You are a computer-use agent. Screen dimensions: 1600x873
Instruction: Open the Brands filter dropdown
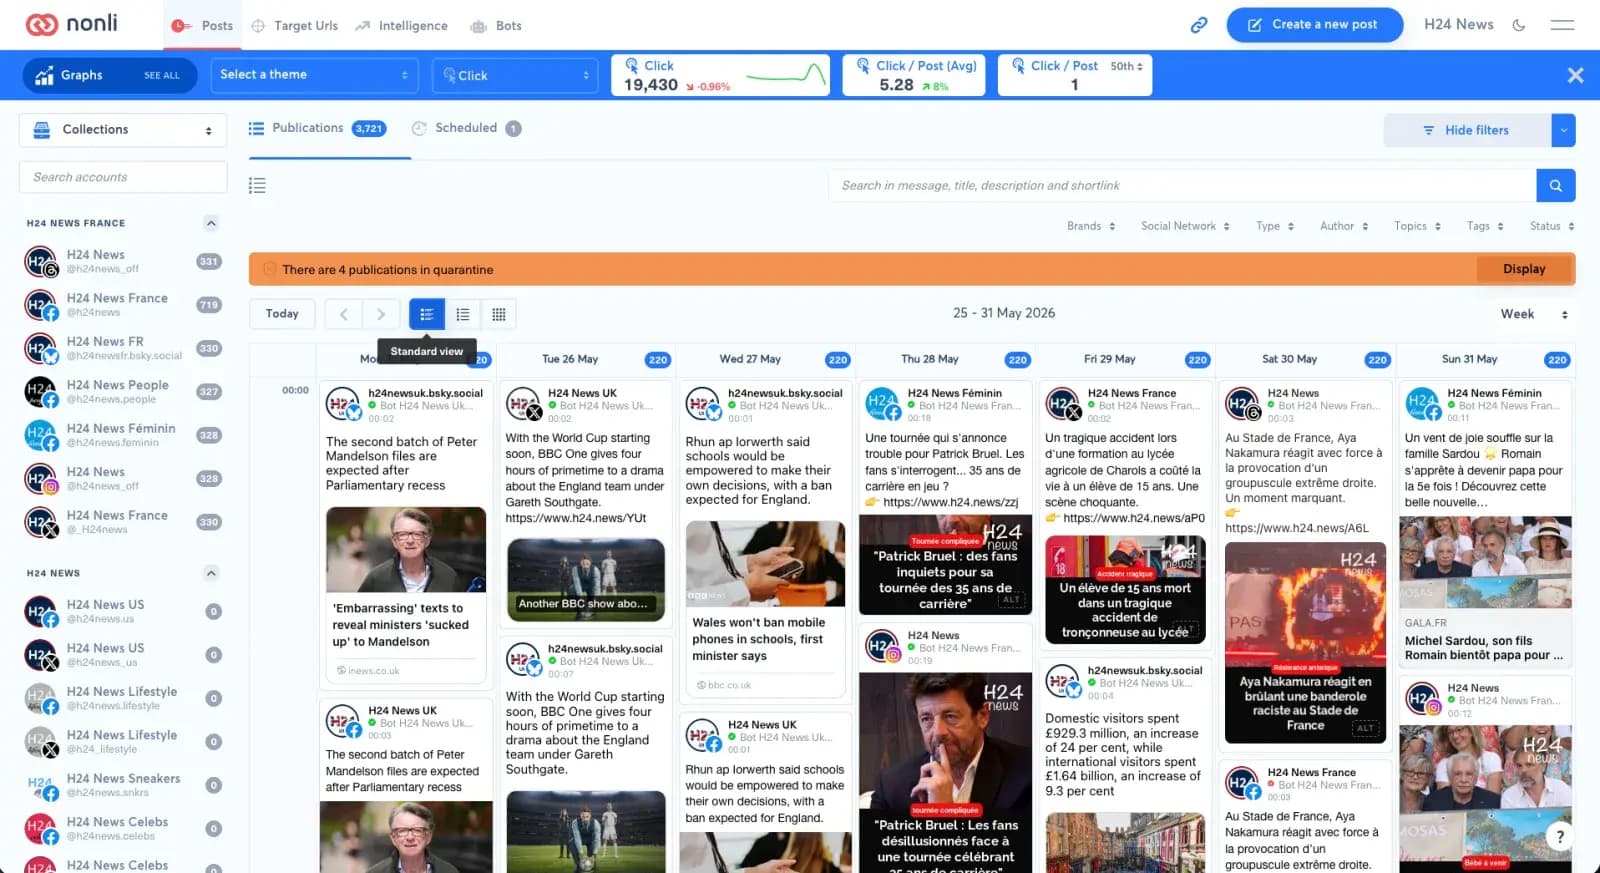pyautogui.click(x=1090, y=226)
